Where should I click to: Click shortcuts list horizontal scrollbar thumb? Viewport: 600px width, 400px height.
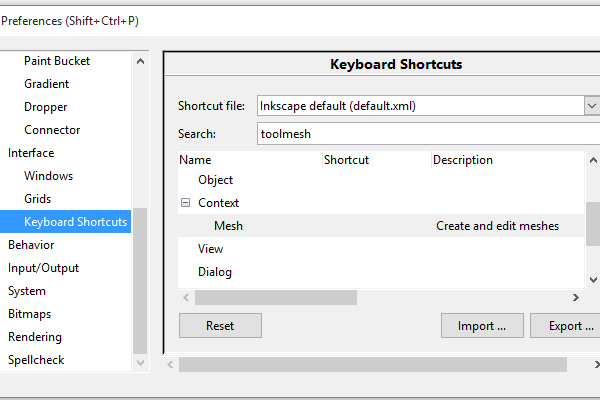(x=276, y=297)
